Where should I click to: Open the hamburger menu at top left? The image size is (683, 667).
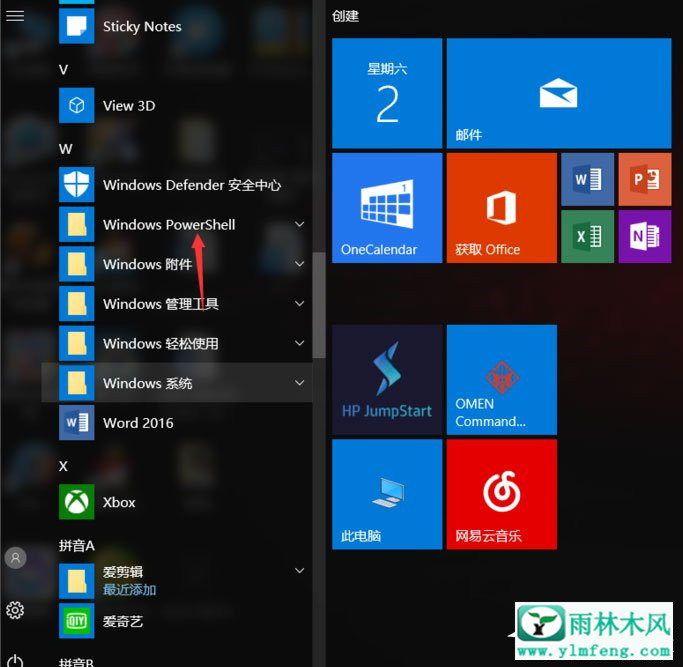[x=15, y=16]
